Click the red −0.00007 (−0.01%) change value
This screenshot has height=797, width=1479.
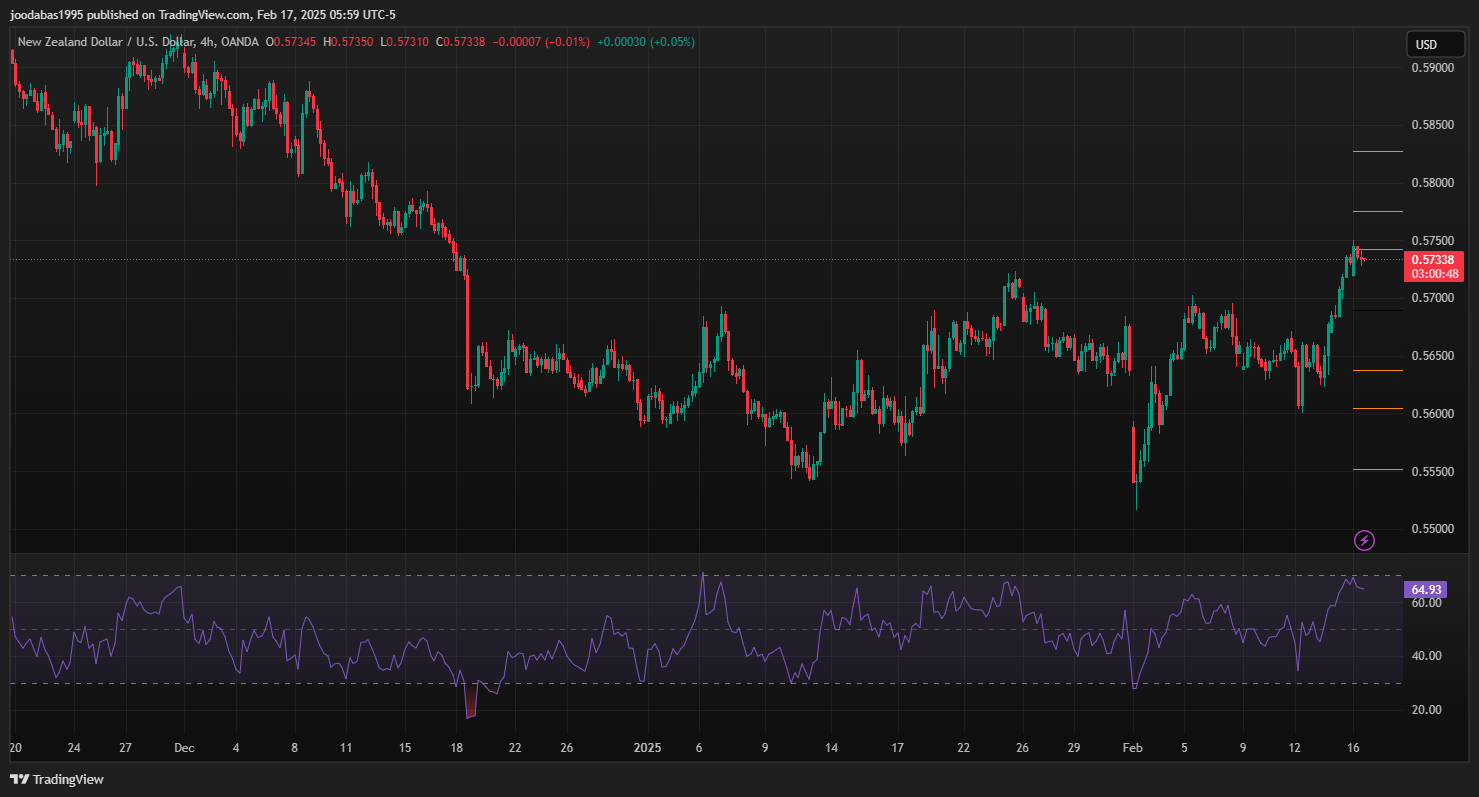tap(541, 42)
